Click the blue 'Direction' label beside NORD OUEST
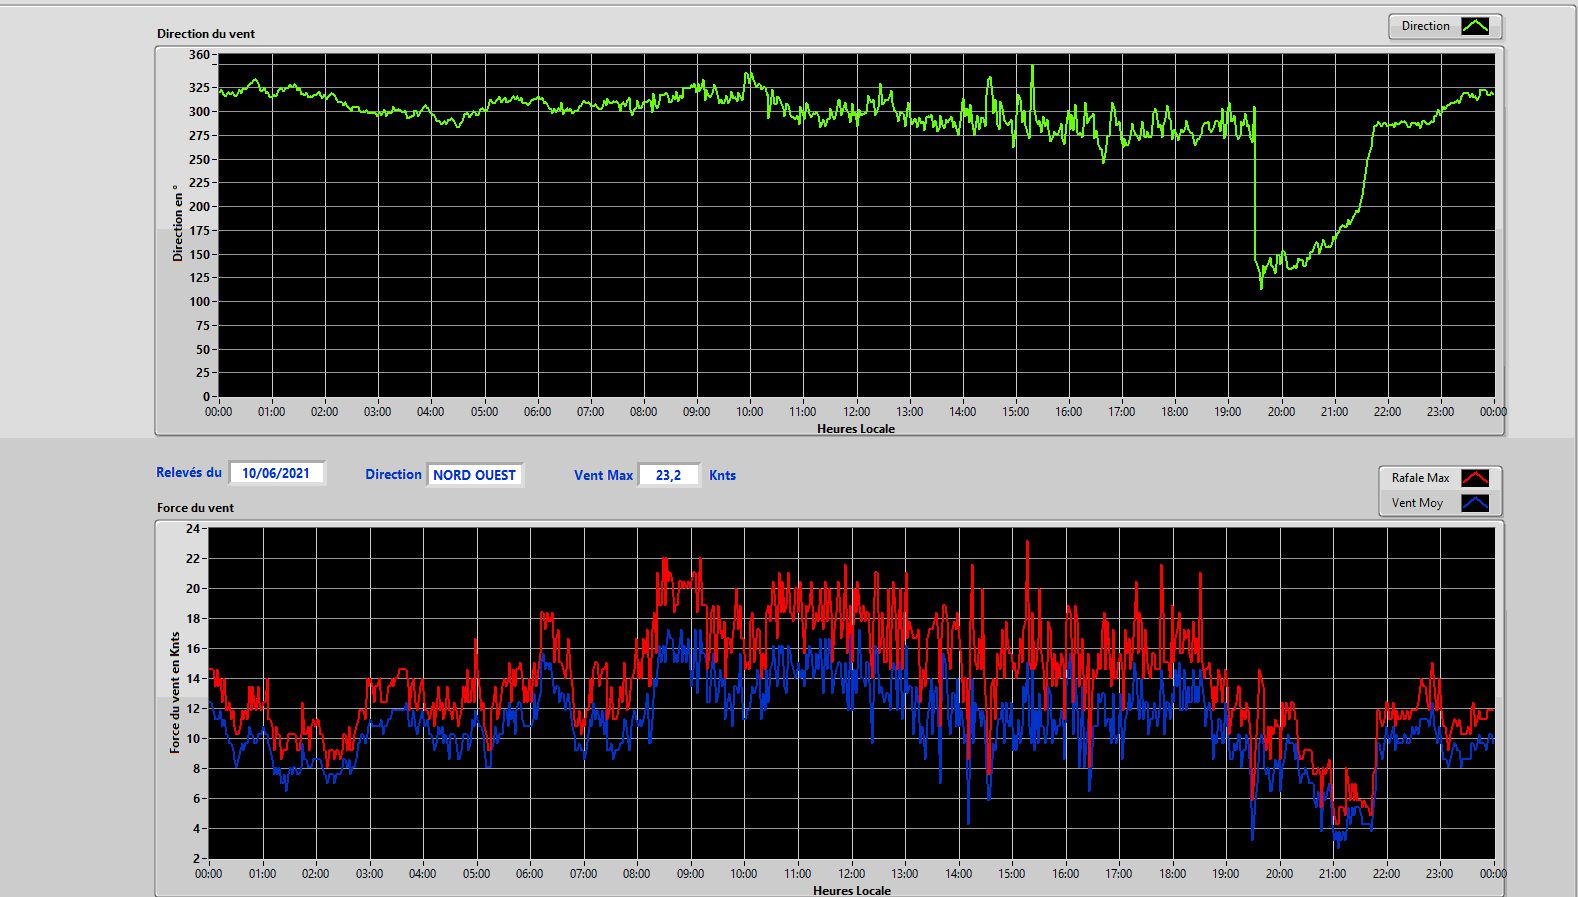Viewport: 1578px width, 897px height. coord(393,475)
